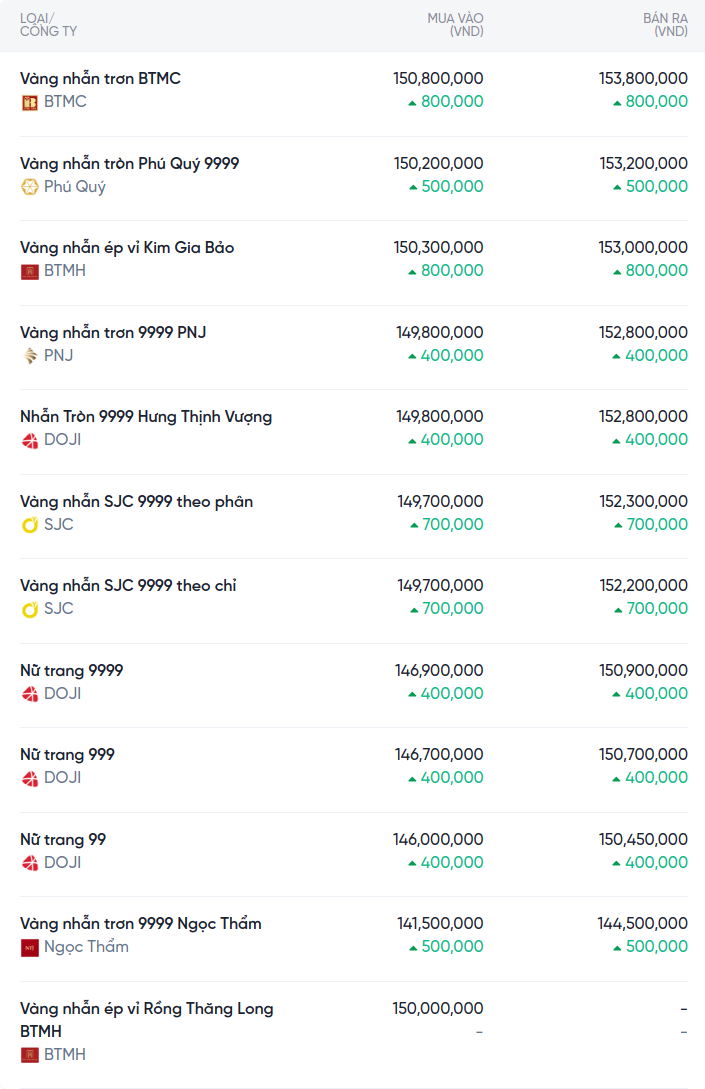The image size is (705, 1089).
Task: Click BTMH logo under Kim Gia Bảo
Action: (30, 271)
